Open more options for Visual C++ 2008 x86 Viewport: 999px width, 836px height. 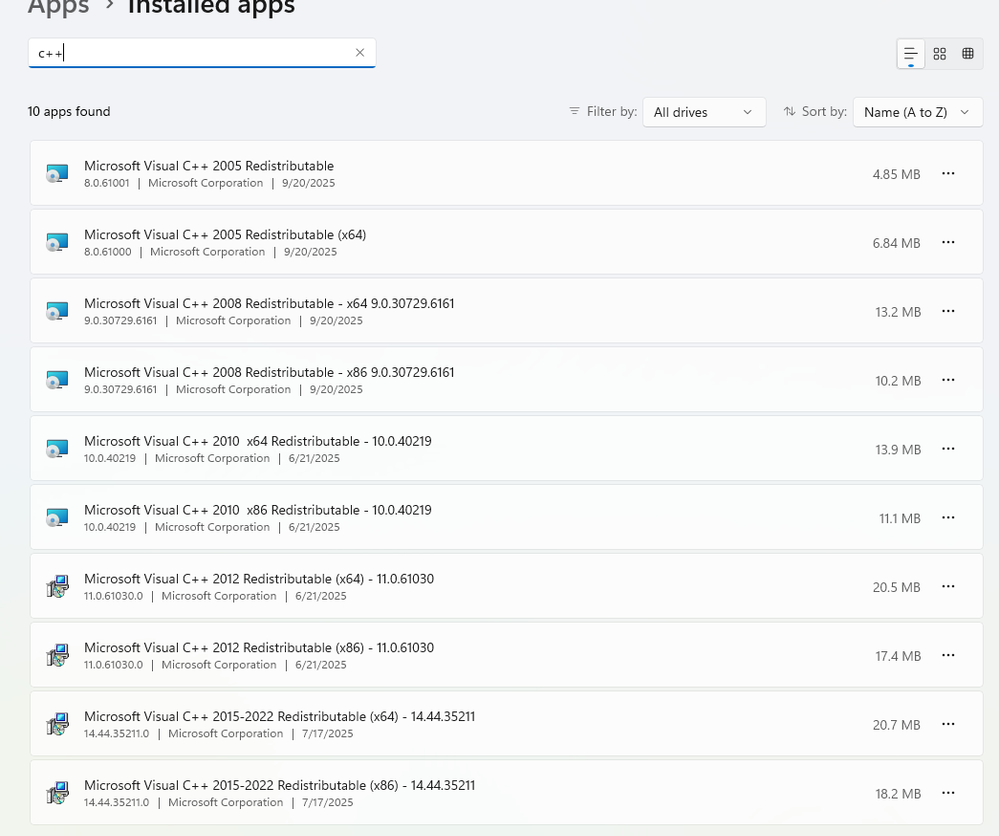click(x=948, y=381)
